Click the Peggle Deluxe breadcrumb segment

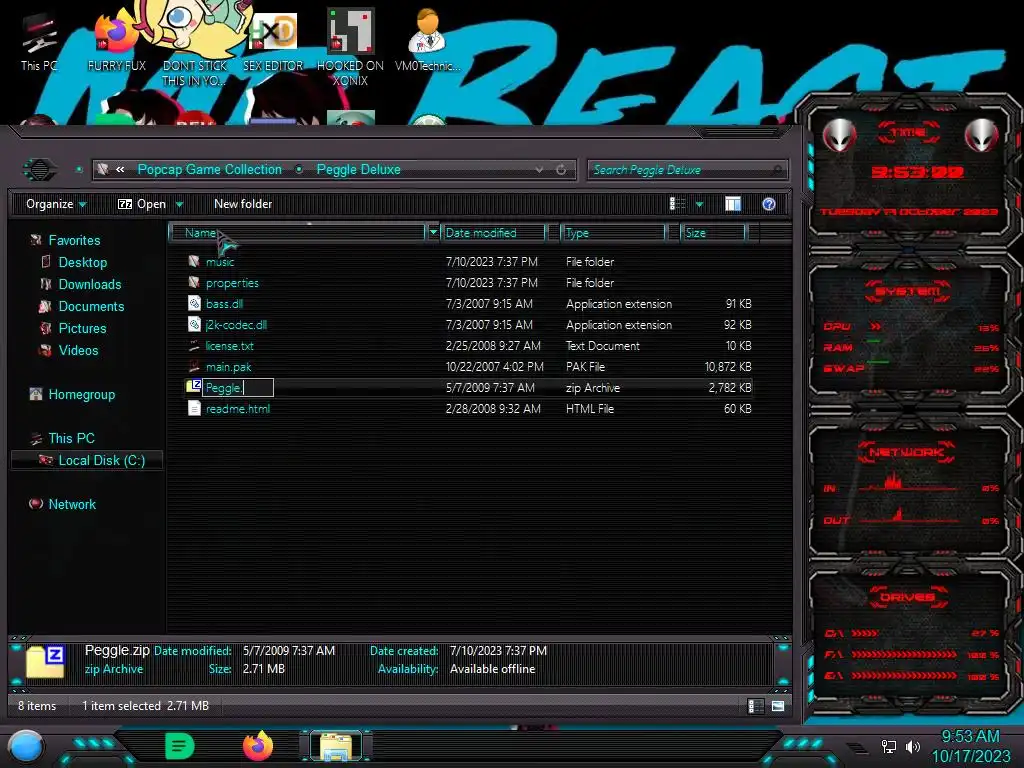click(359, 170)
